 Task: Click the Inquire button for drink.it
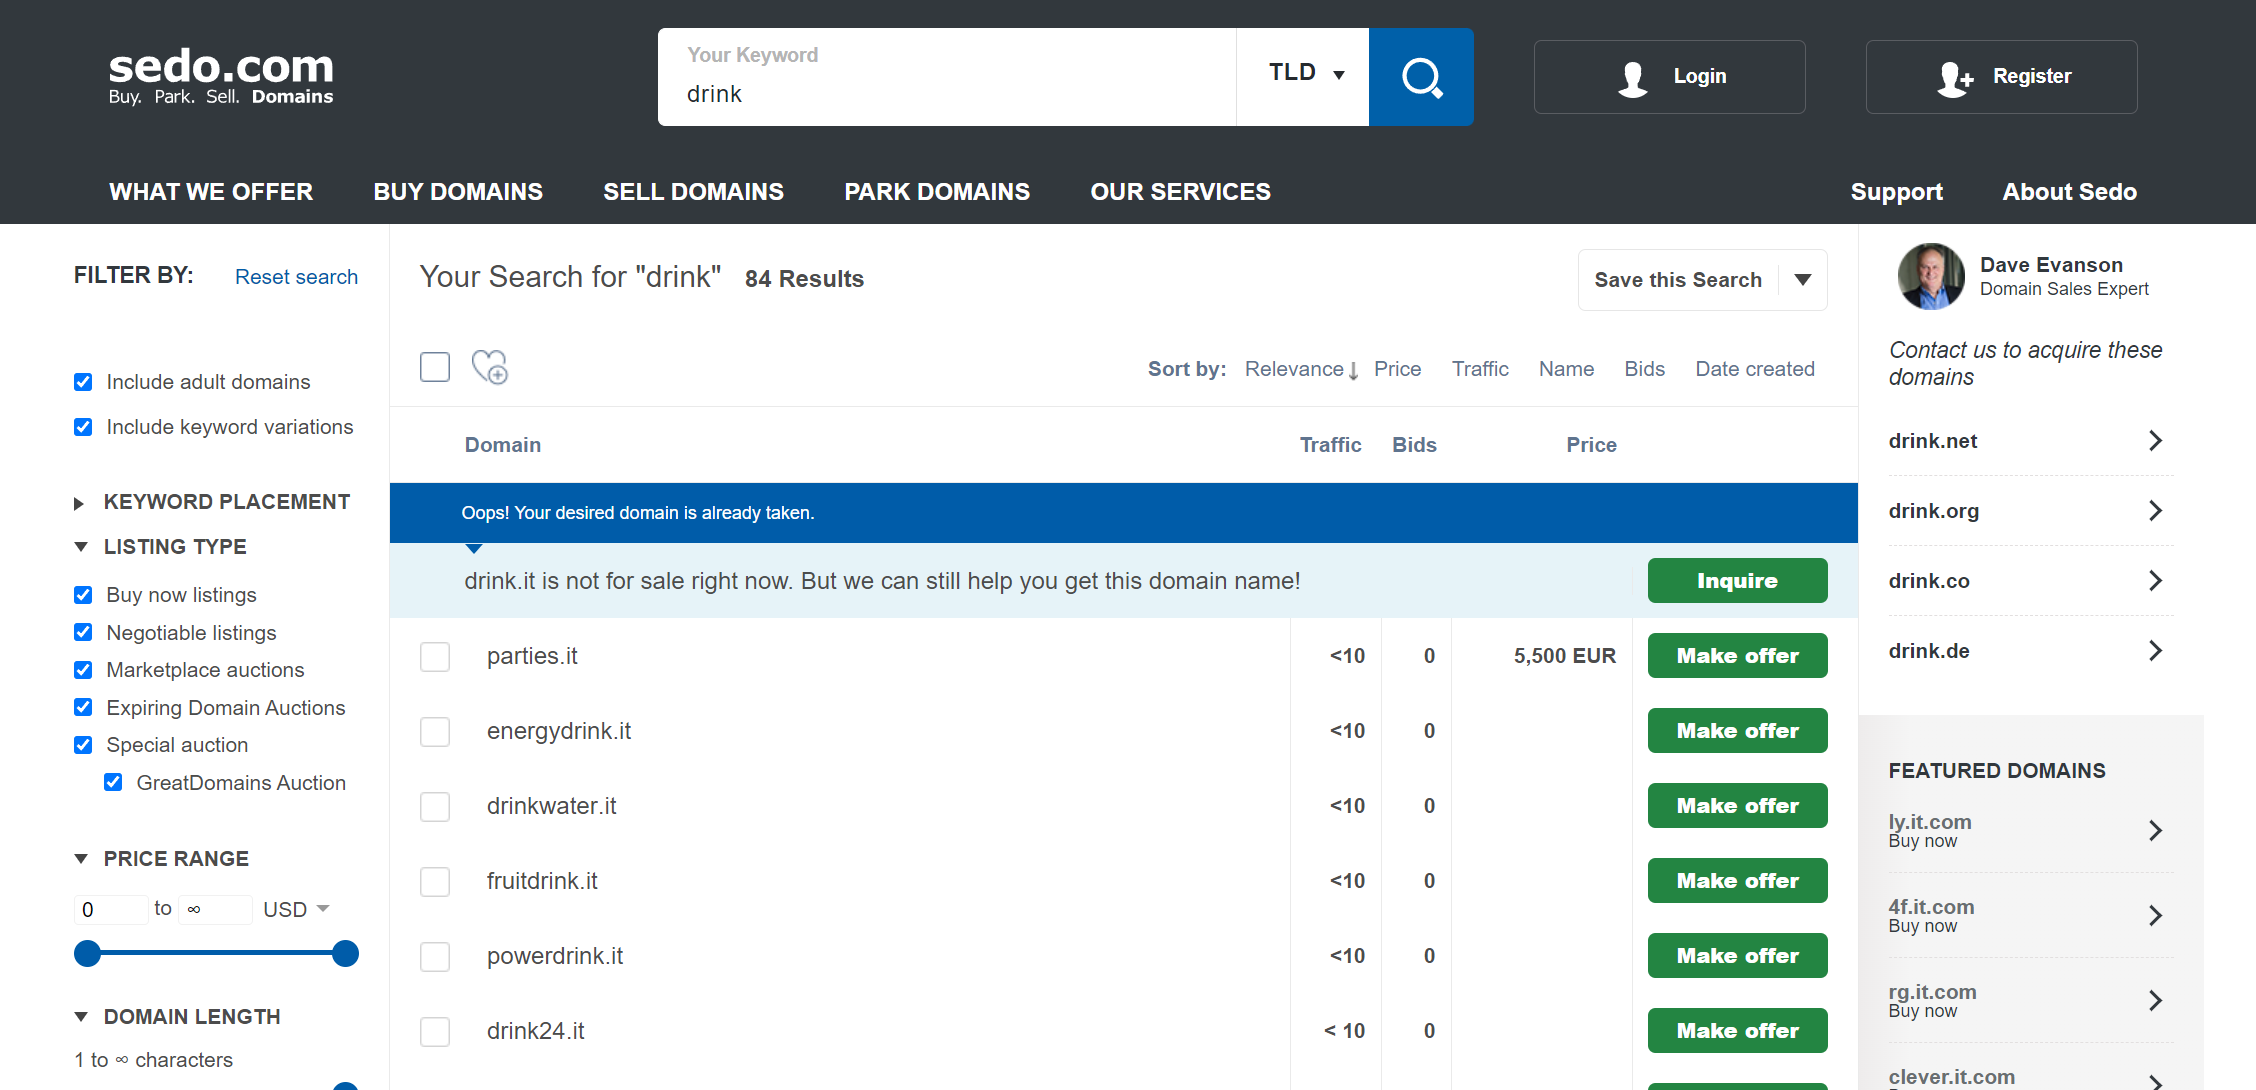pyautogui.click(x=1737, y=581)
